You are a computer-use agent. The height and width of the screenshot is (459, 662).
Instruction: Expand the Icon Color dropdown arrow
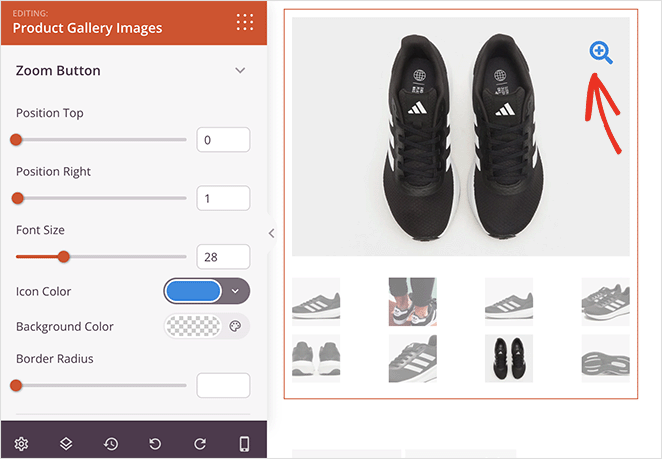click(x=235, y=291)
